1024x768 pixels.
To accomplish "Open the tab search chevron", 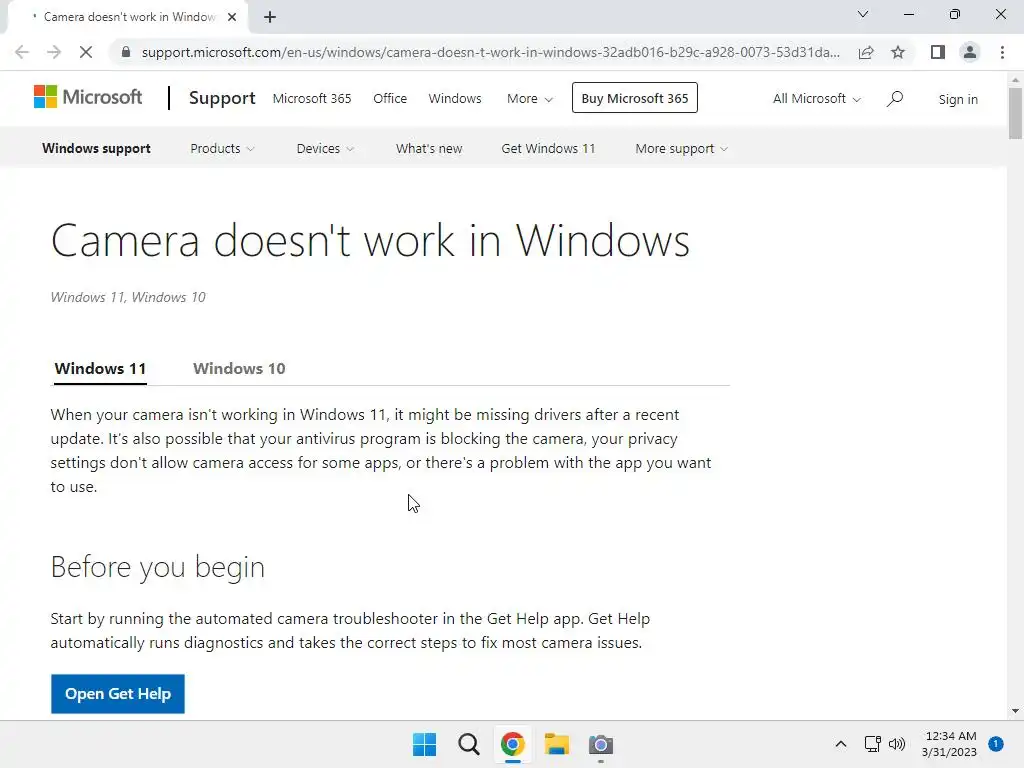I will (x=863, y=14).
